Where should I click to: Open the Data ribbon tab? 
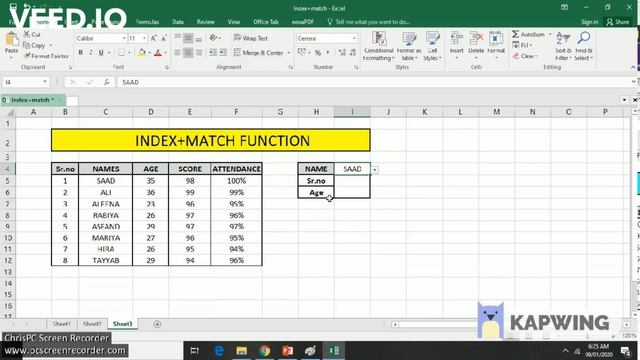pyautogui.click(x=178, y=22)
